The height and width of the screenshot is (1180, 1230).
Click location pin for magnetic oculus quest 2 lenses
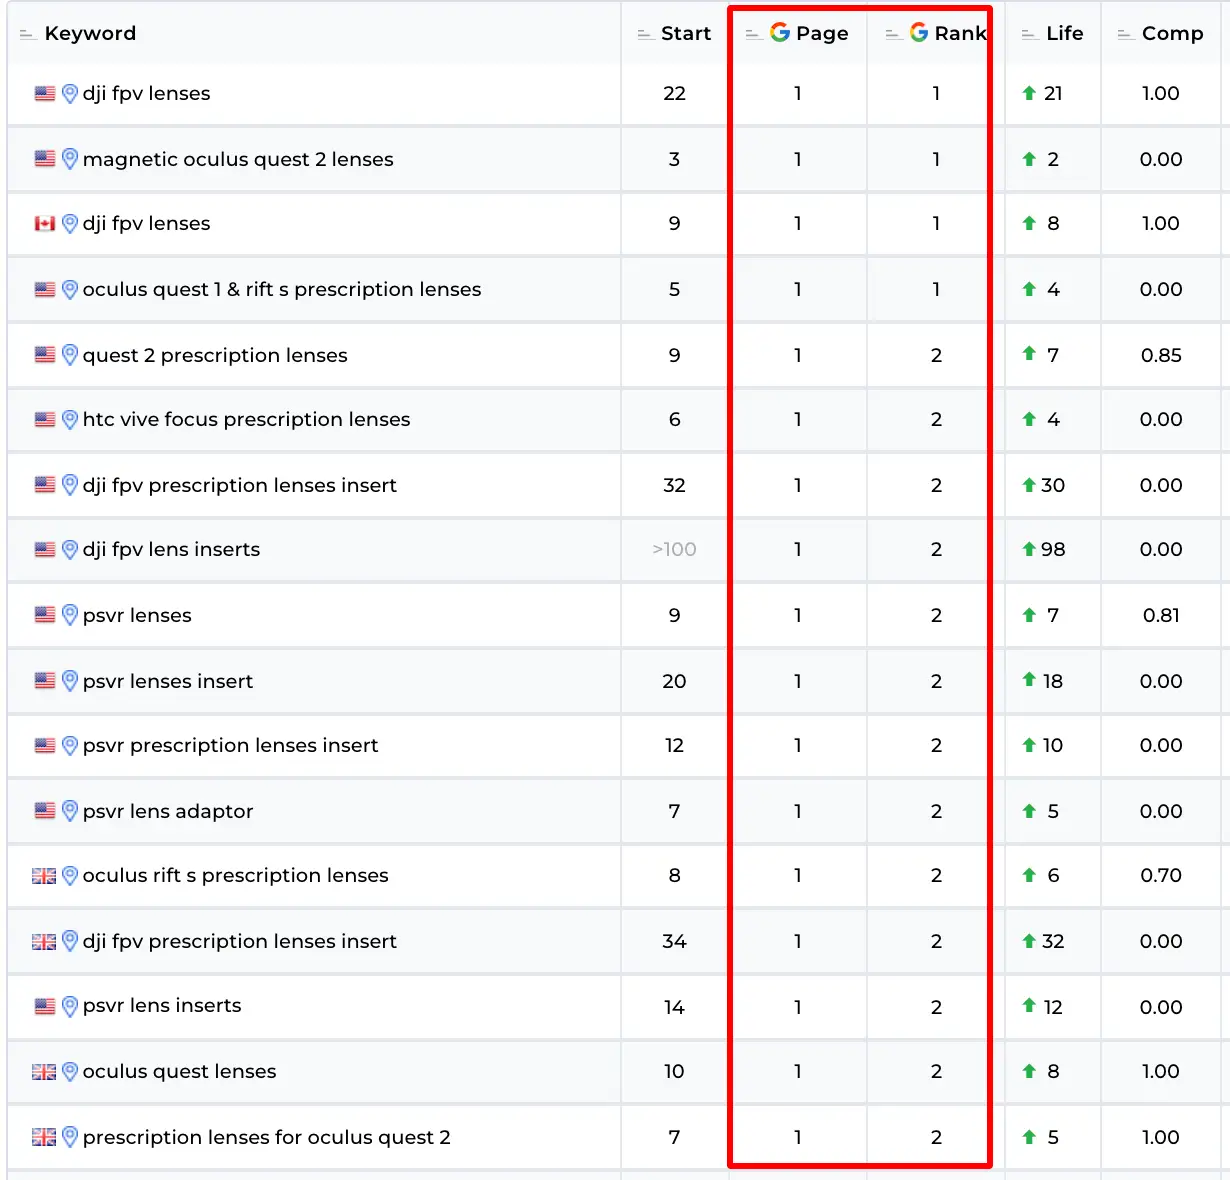click(70, 159)
